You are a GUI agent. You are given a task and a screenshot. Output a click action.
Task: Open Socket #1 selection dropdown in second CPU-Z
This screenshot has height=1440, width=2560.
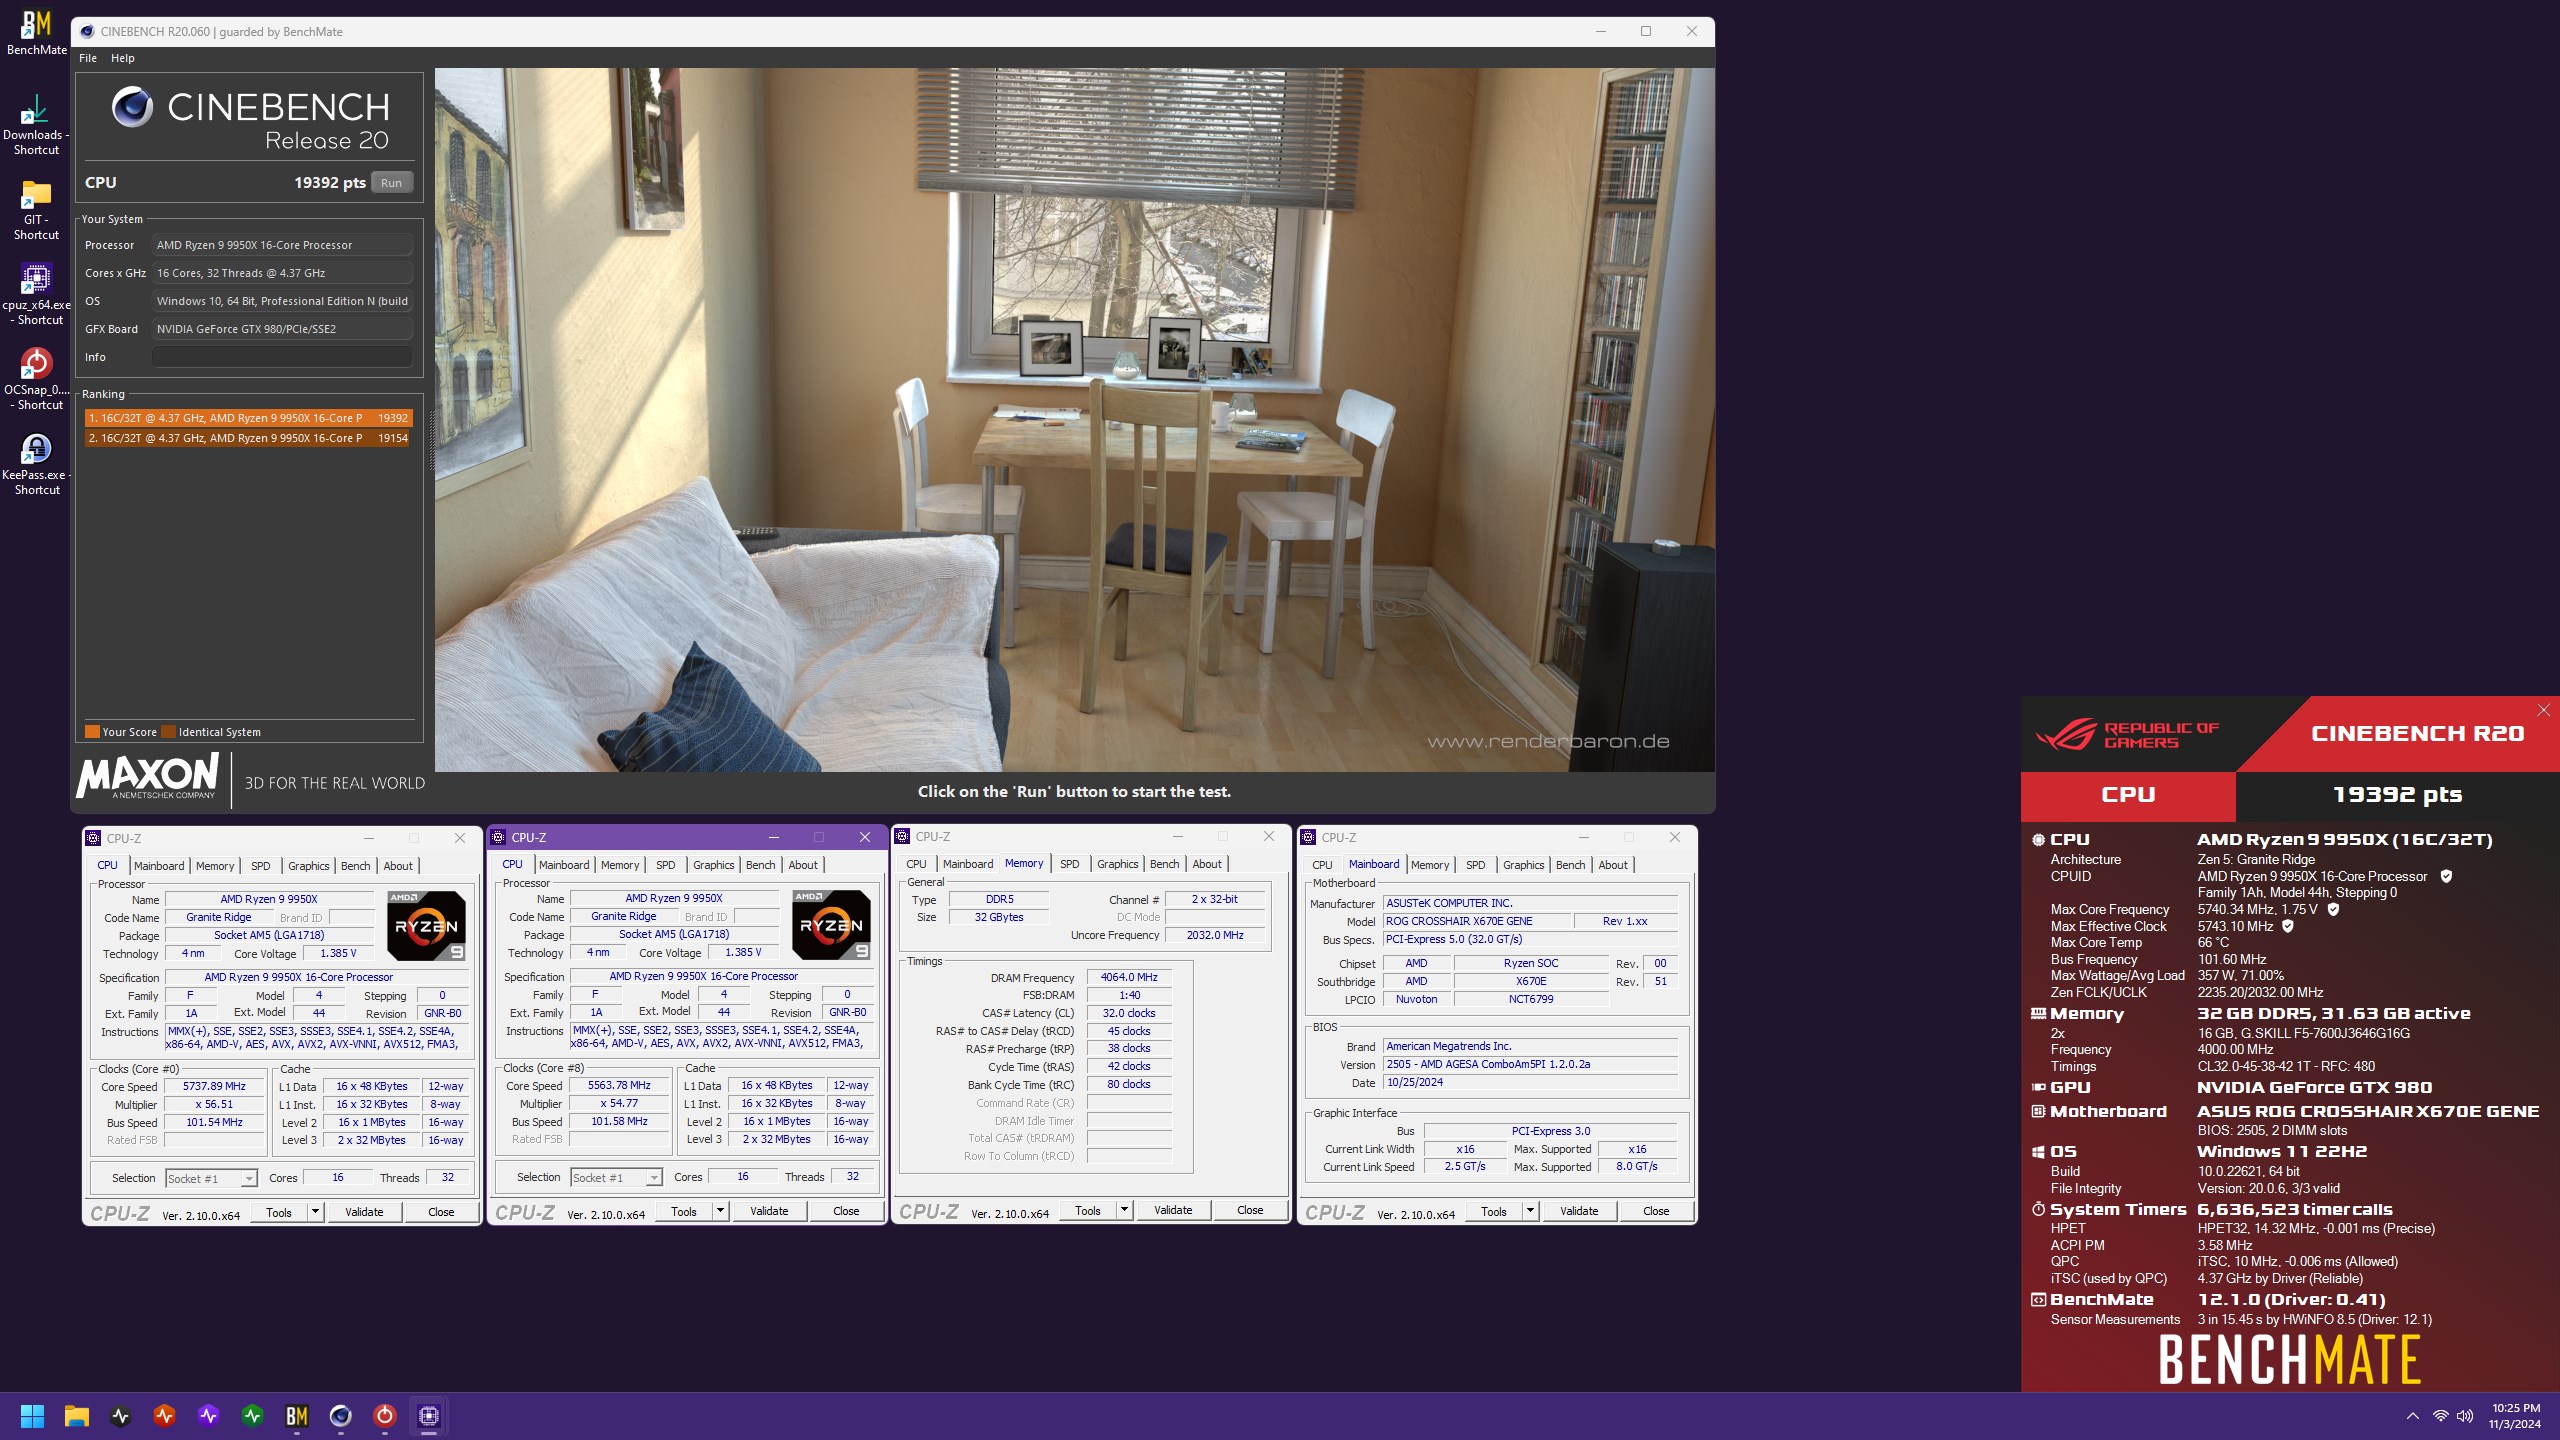click(616, 1178)
